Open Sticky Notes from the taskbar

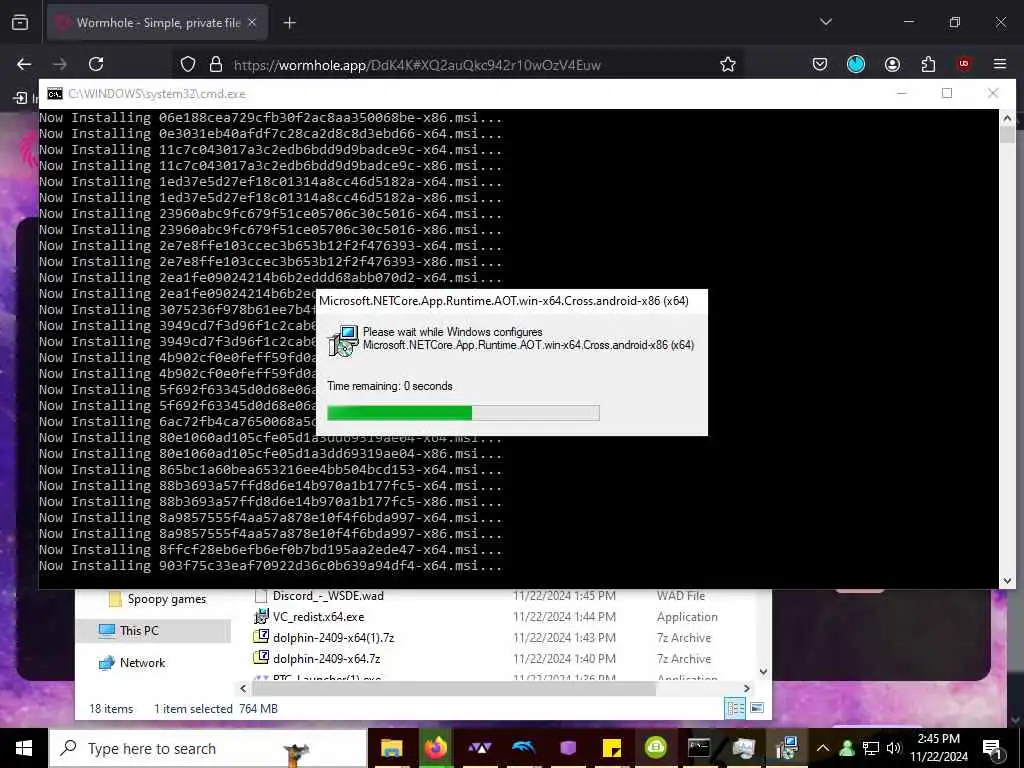coord(611,748)
